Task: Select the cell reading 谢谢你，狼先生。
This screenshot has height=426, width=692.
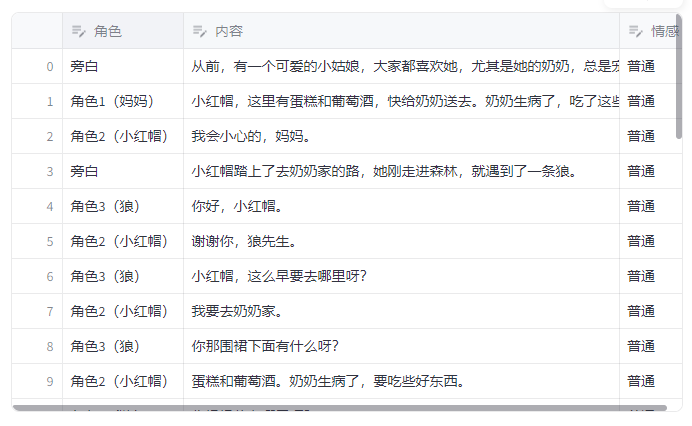Action: tap(244, 241)
